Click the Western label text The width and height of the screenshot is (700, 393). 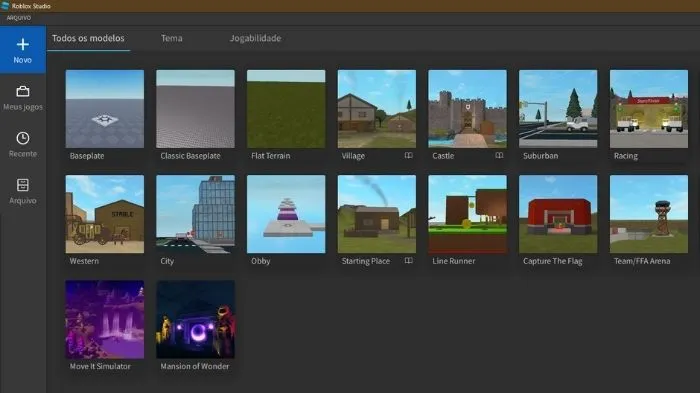tap(84, 261)
